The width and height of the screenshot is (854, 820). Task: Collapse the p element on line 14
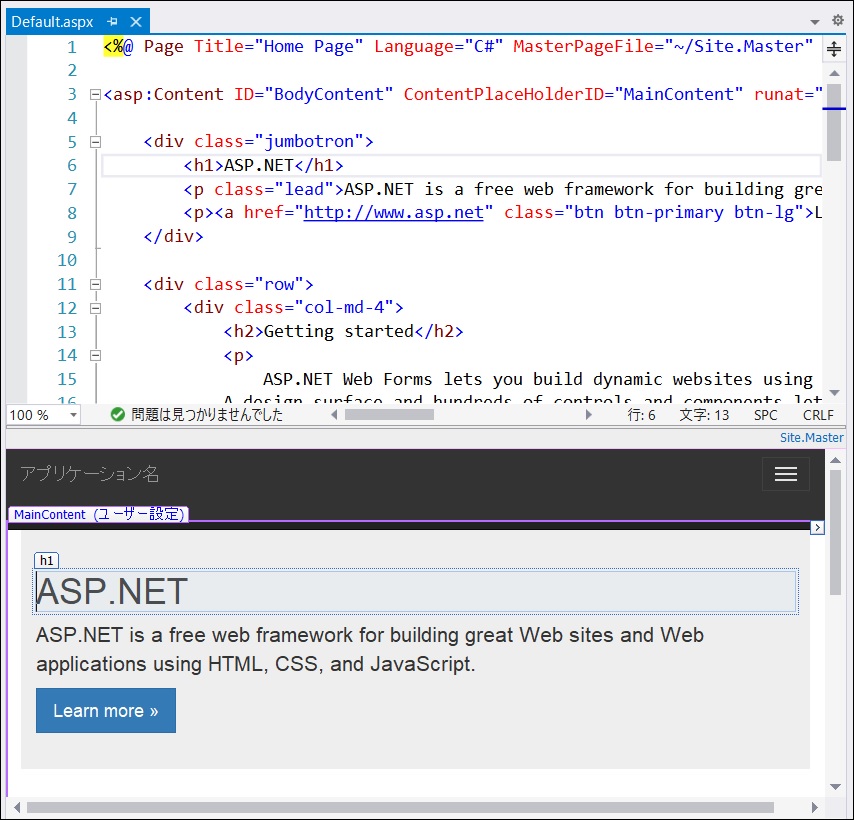click(95, 356)
